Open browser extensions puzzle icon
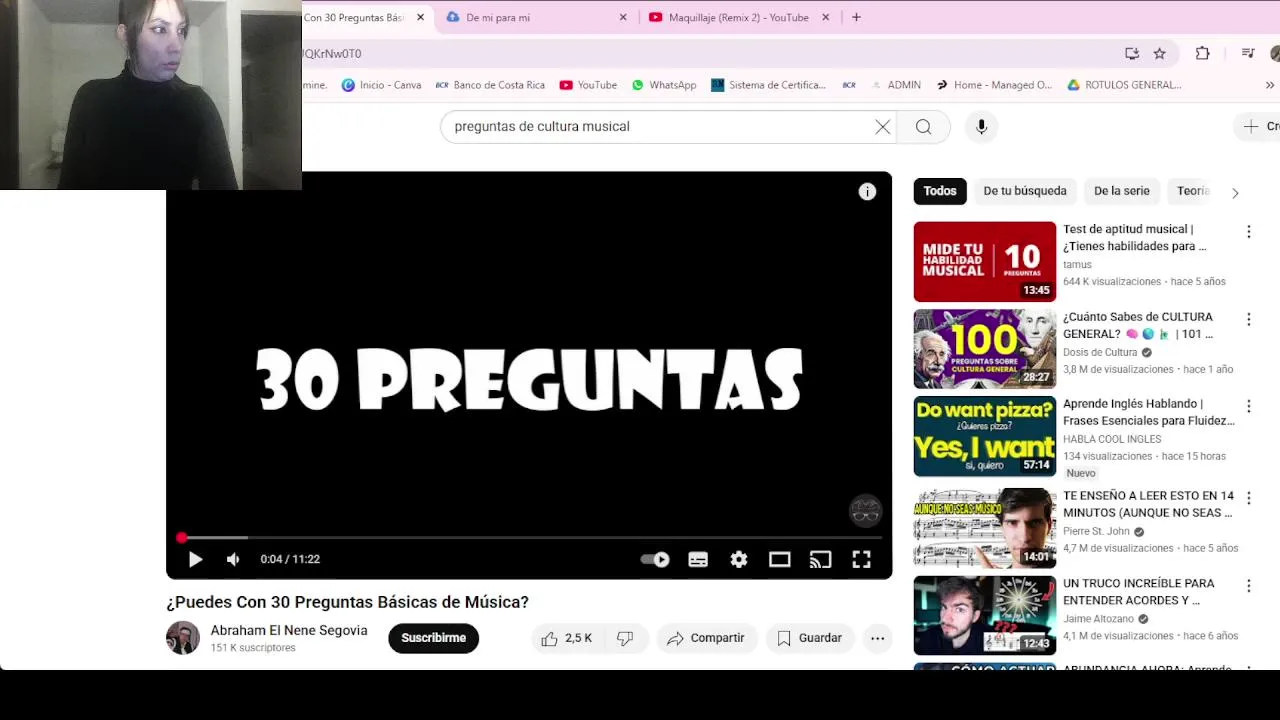Screen dimensions: 1280x720 coord(1203,54)
